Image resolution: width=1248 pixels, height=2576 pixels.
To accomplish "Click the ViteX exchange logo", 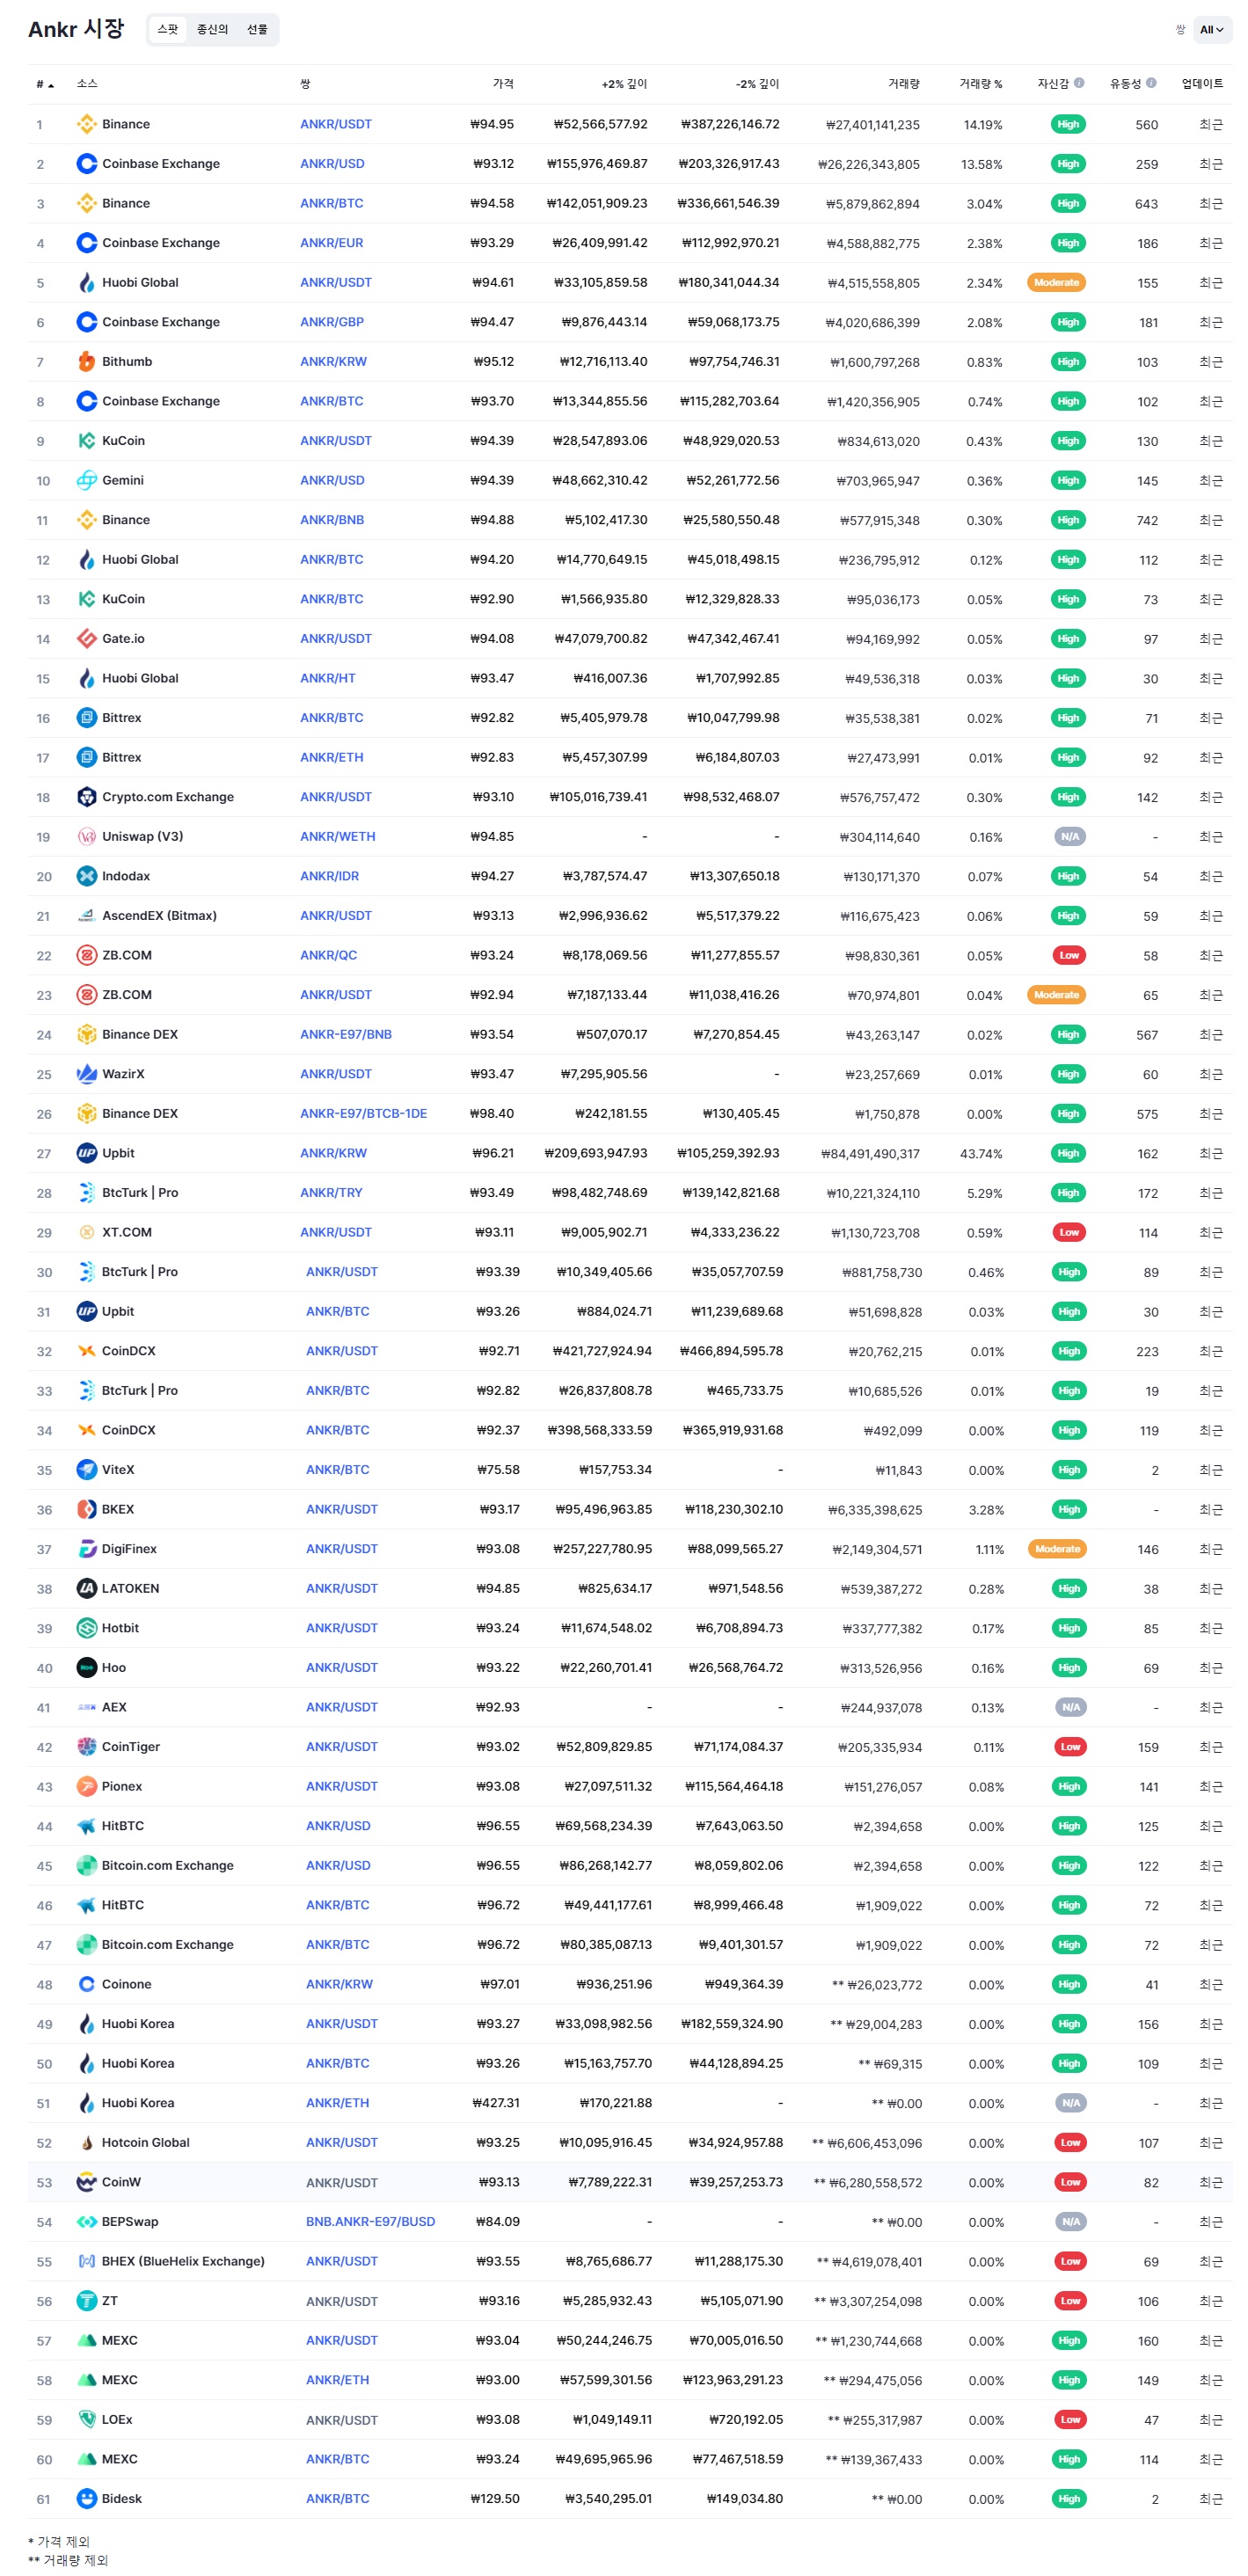I will [x=87, y=1470].
